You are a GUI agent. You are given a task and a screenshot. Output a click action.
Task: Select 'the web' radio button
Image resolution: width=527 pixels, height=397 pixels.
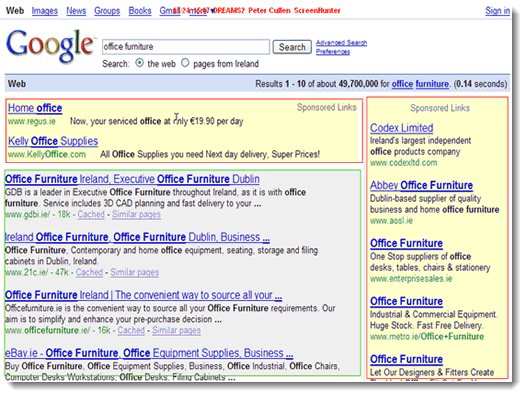[139, 63]
